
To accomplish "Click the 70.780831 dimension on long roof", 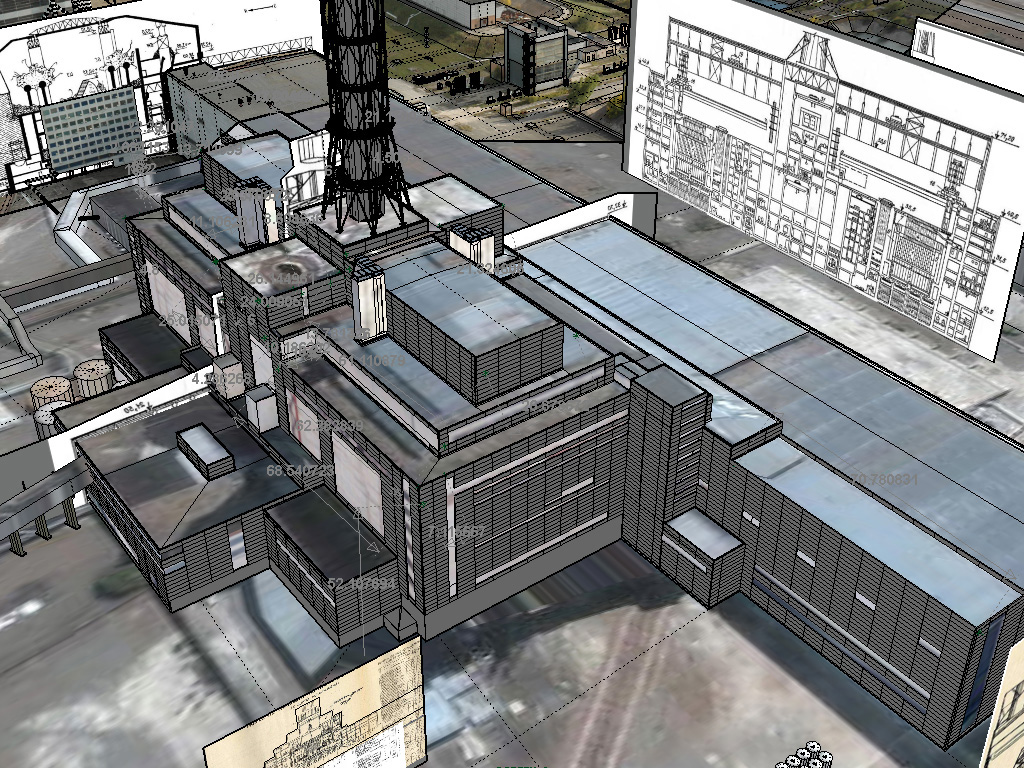I will tap(884, 479).
